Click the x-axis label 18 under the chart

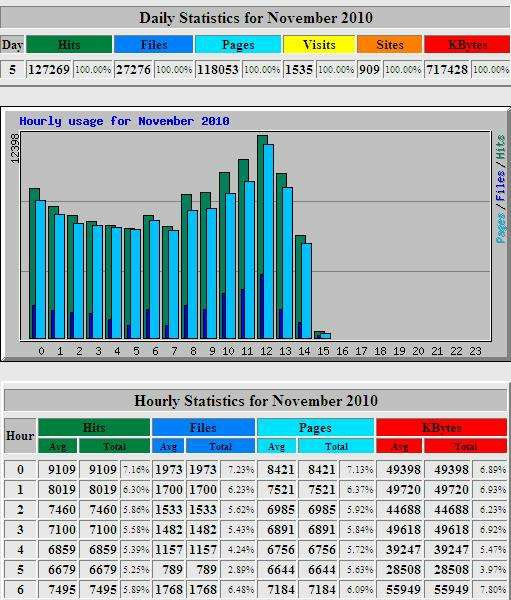pyautogui.click(x=380, y=351)
